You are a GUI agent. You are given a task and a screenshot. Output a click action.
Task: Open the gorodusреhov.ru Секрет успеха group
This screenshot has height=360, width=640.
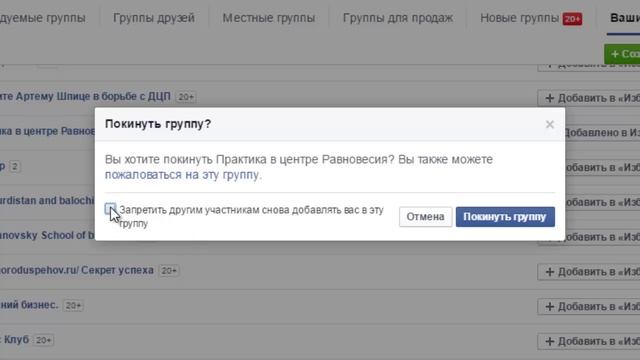pyautogui.click(x=77, y=270)
